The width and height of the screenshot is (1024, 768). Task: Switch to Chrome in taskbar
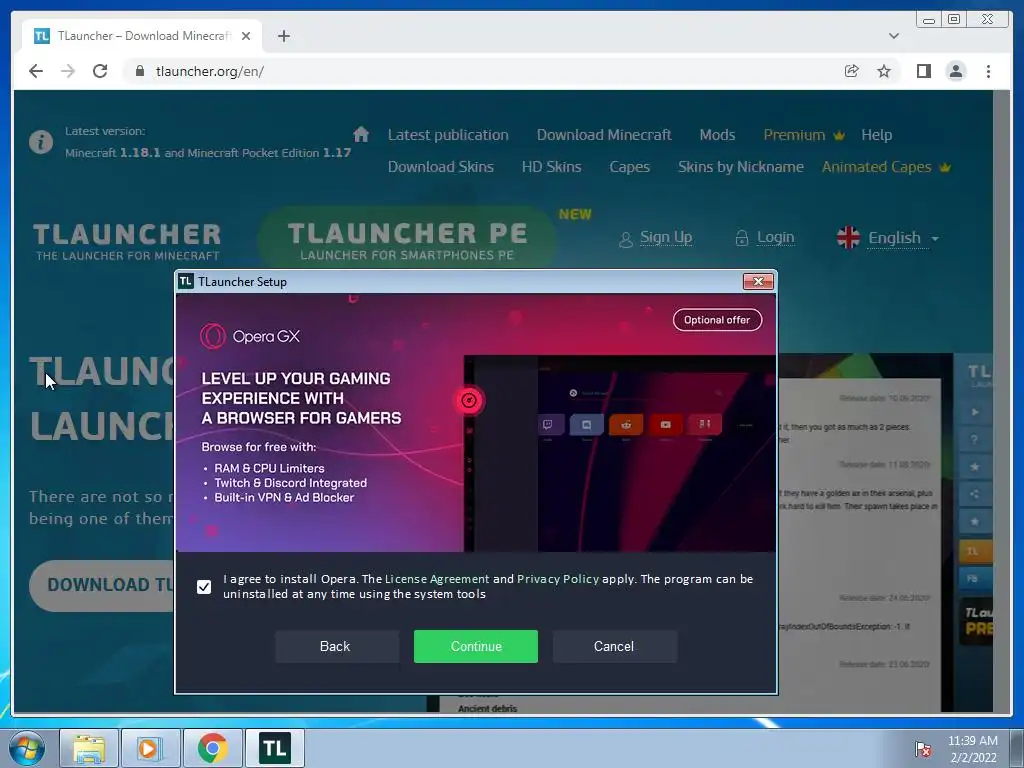click(212, 748)
